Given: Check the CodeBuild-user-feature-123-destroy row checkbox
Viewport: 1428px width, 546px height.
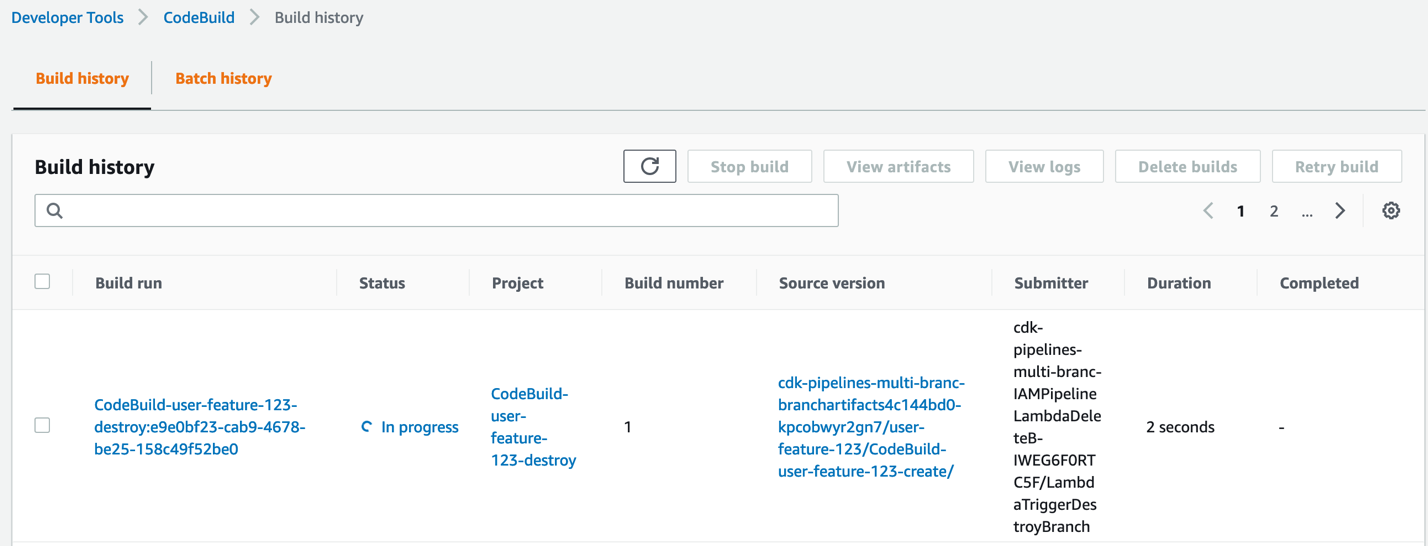Looking at the screenshot, I should 42,425.
